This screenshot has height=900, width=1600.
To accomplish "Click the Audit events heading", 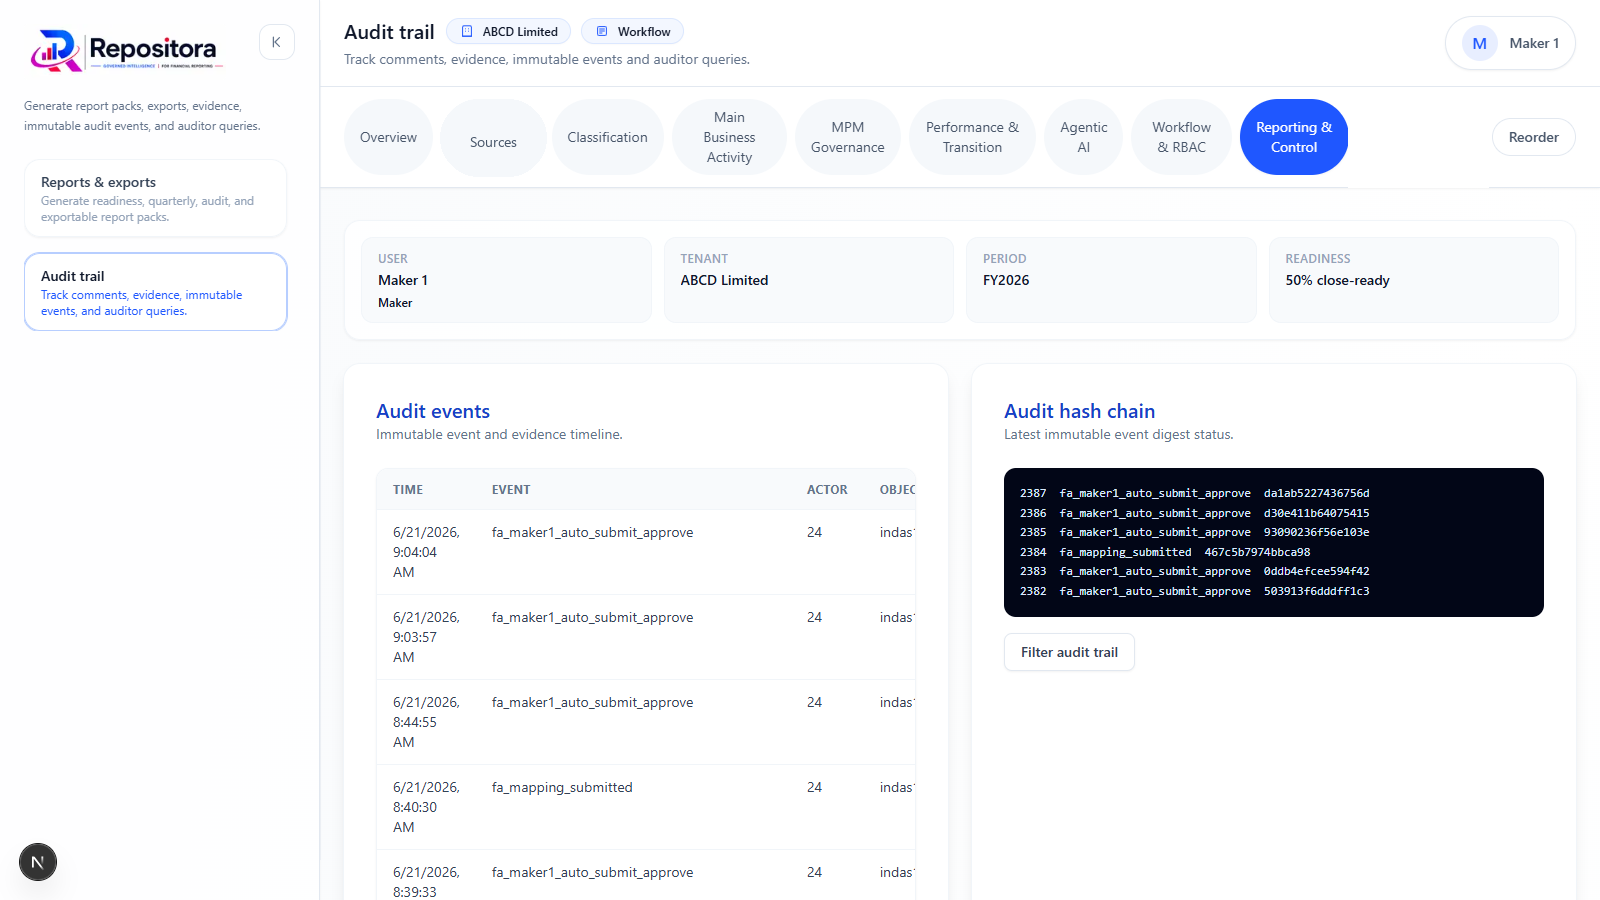I will [433, 411].
